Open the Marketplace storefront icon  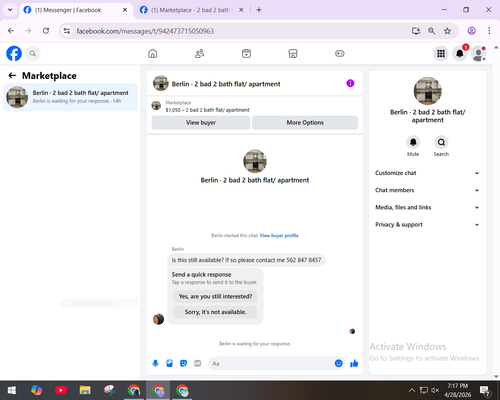point(293,53)
